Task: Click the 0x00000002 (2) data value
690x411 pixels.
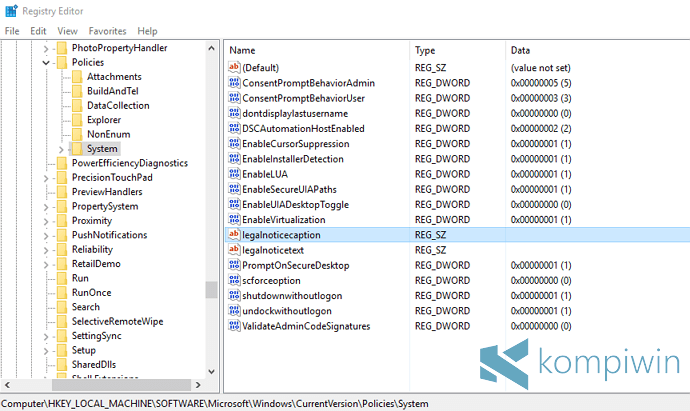Action: [x=541, y=128]
